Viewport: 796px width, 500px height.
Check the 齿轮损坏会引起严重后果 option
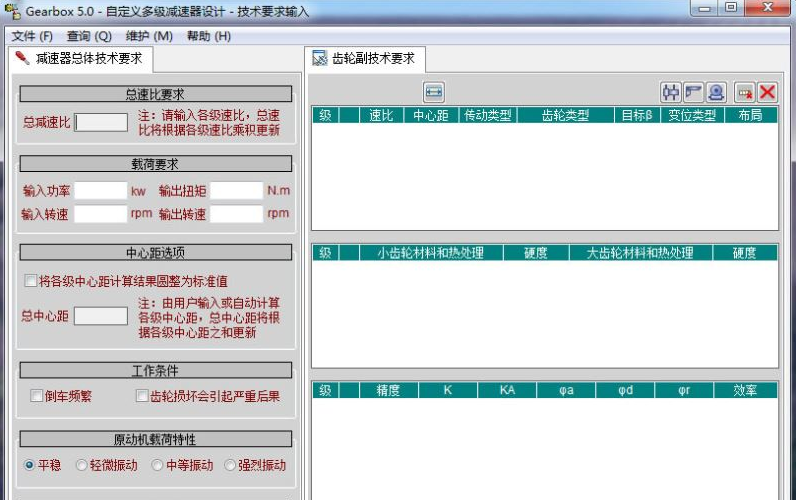tap(142, 396)
